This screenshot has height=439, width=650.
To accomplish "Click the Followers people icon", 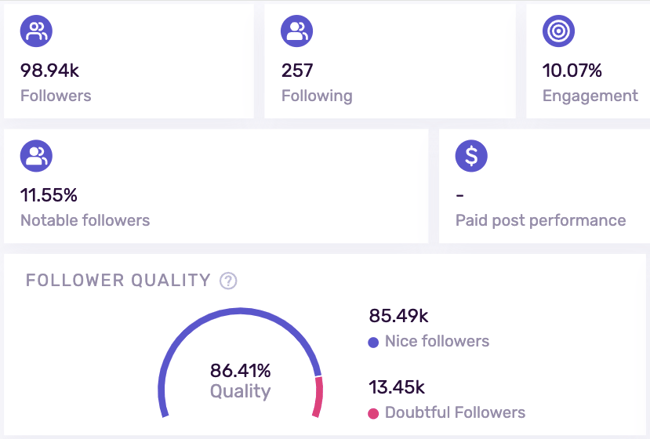I will coord(36,31).
